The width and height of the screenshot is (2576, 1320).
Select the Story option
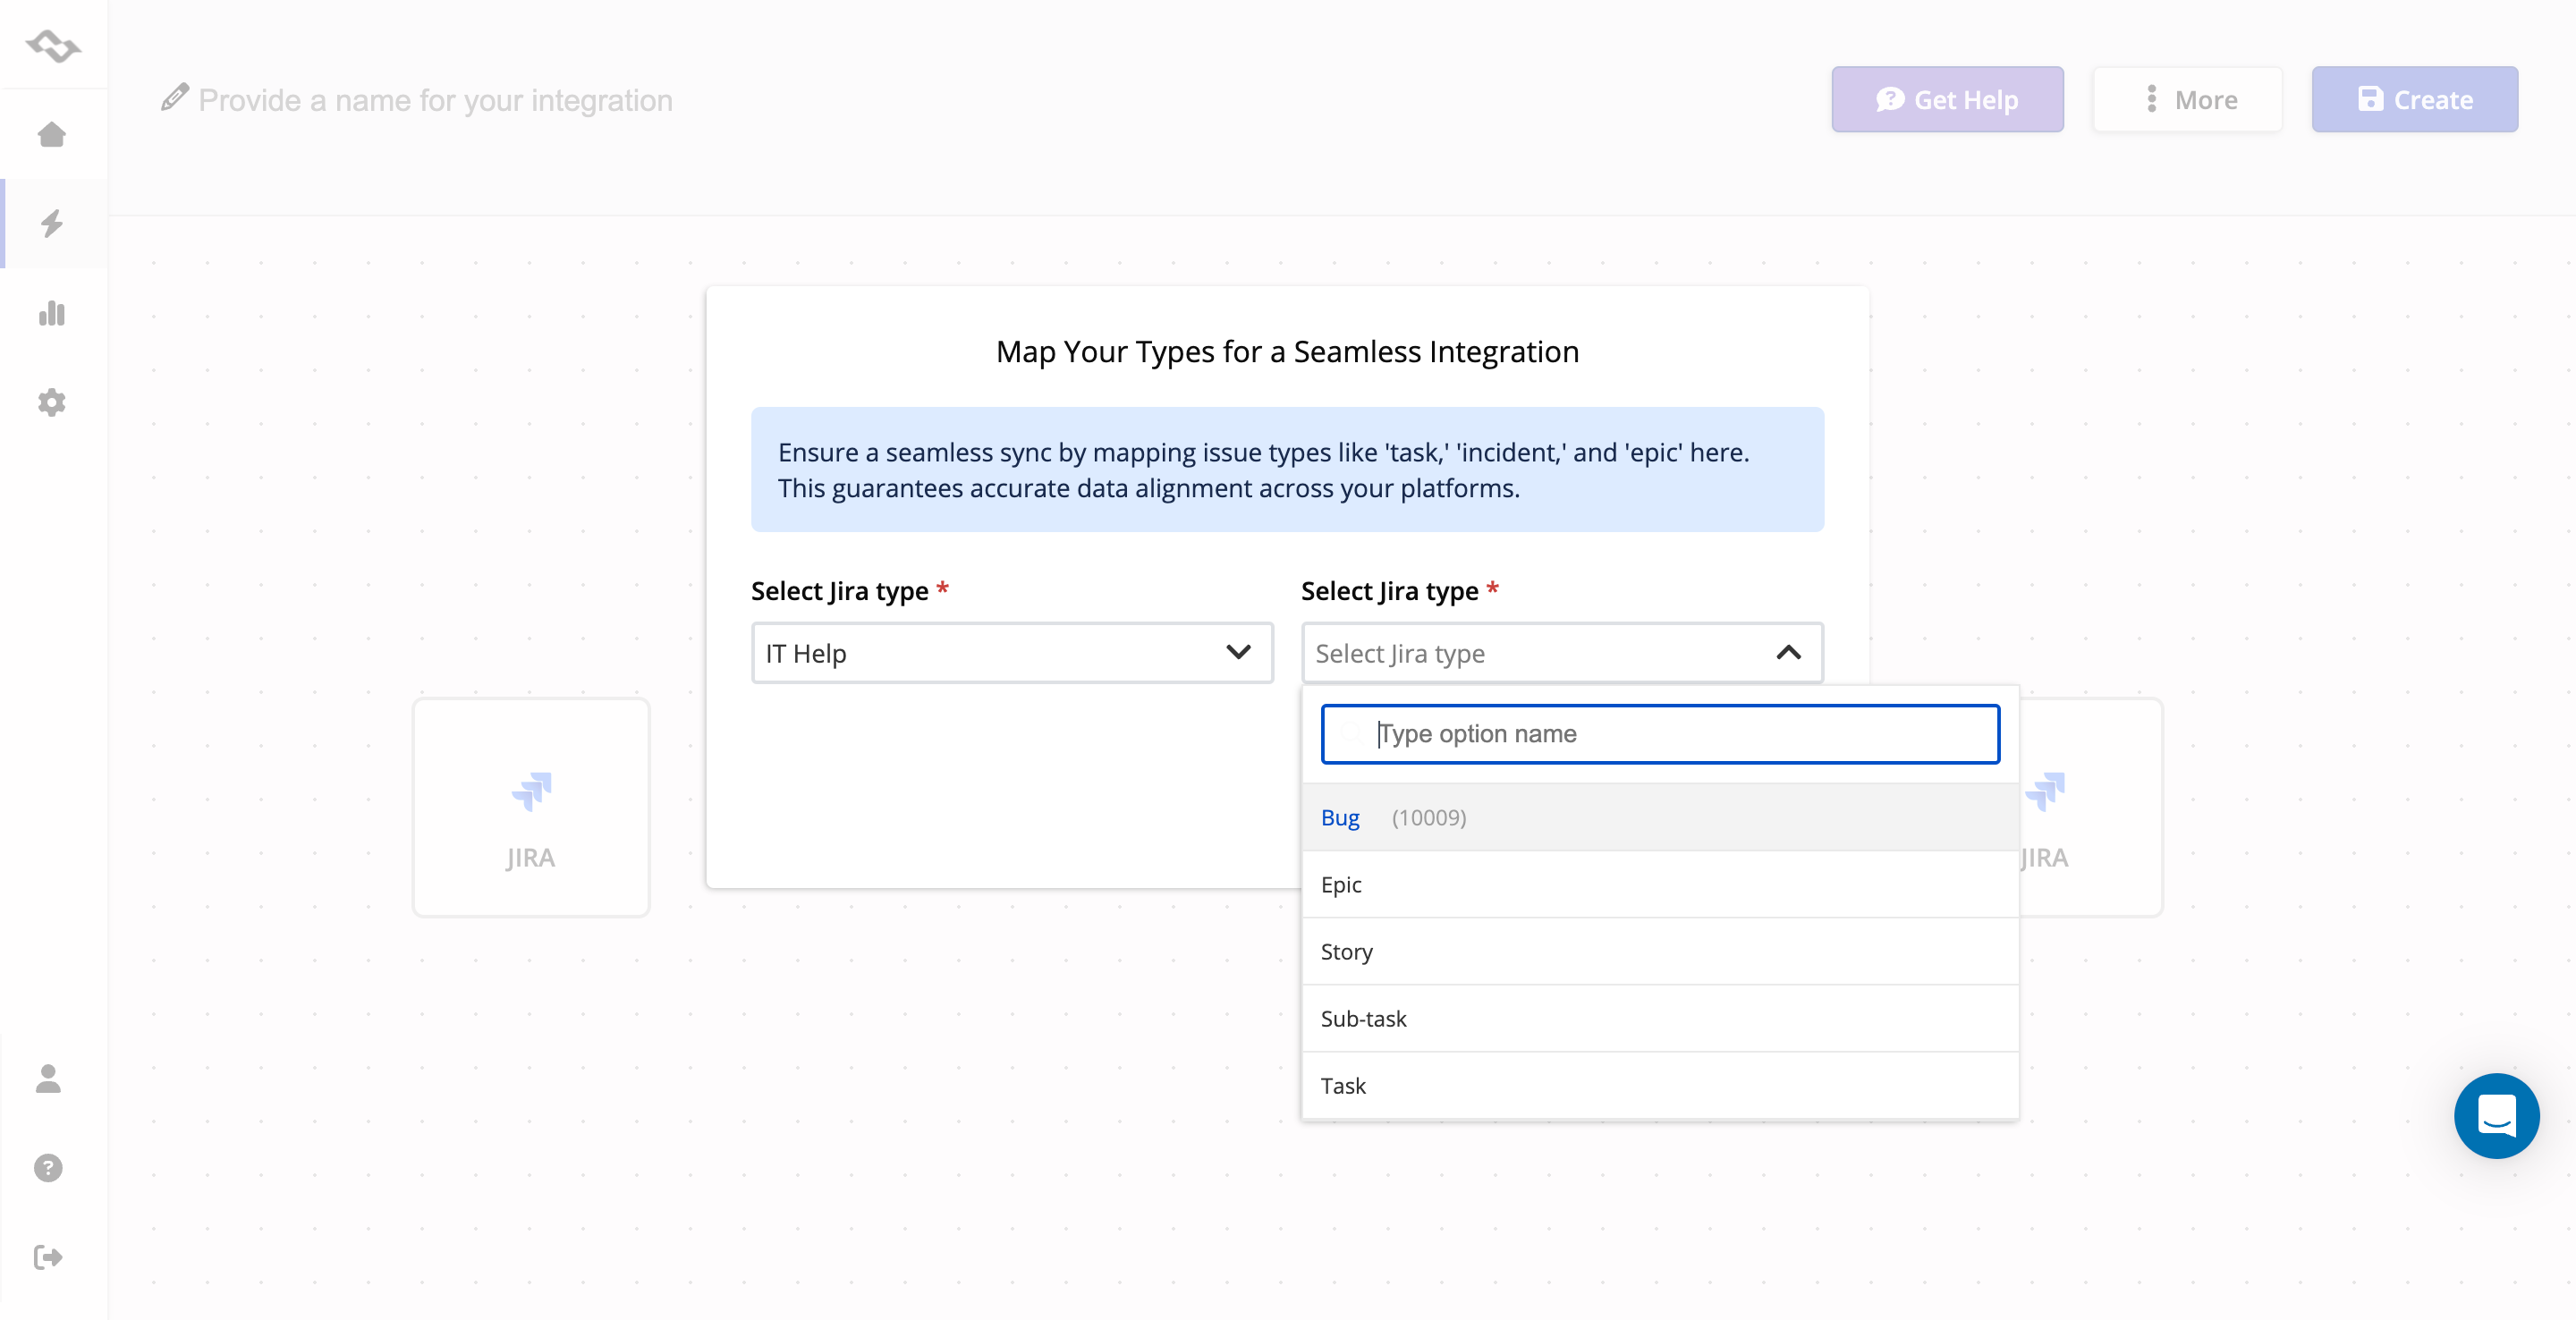[x=1660, y=951]
